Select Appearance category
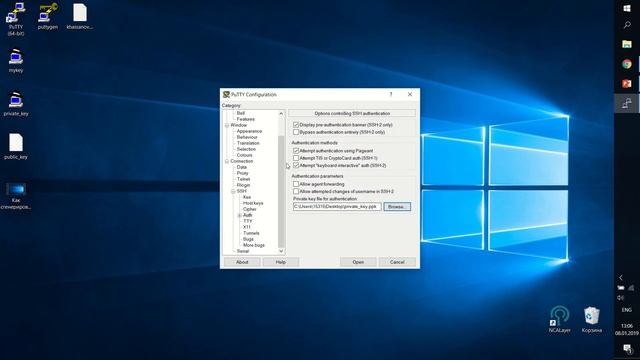Screen dimensions: 640x360 pos(249,131)
